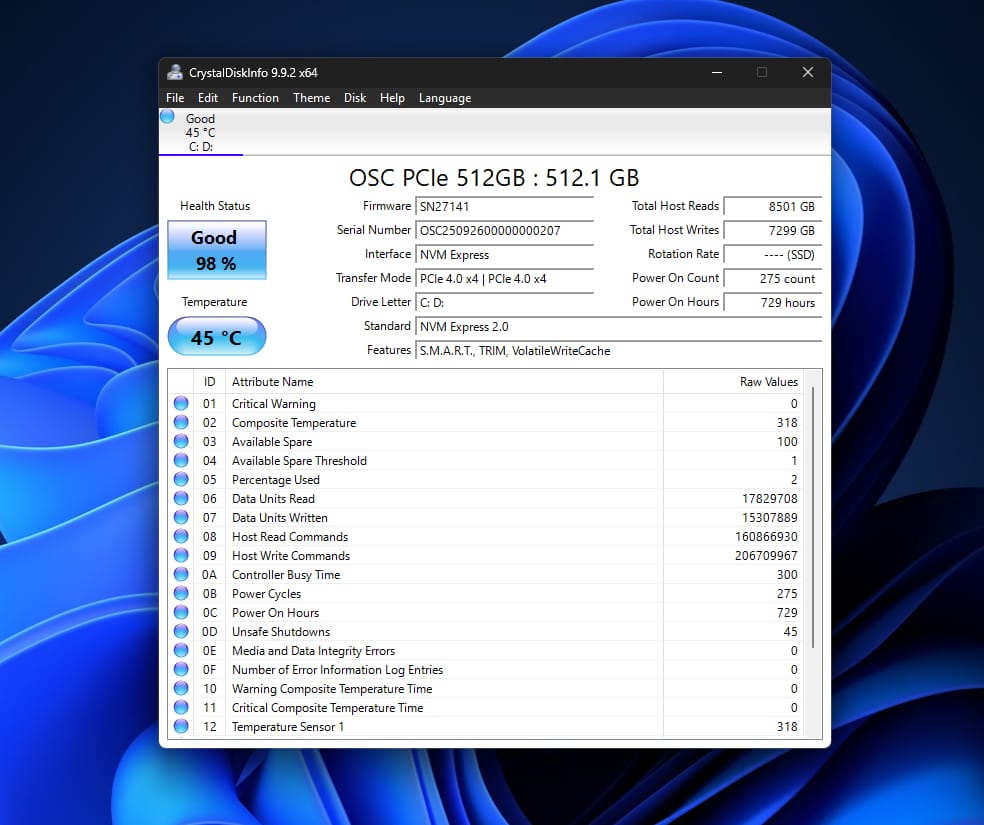Click the 45 °C temperature button
984x825 pixels.
pos(217,337)
